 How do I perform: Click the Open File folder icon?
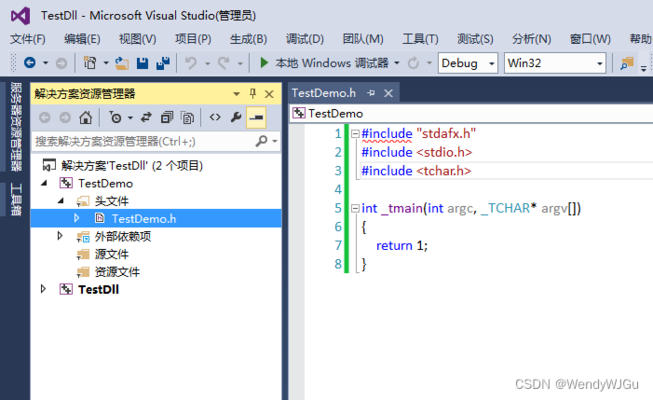point(122,63)
